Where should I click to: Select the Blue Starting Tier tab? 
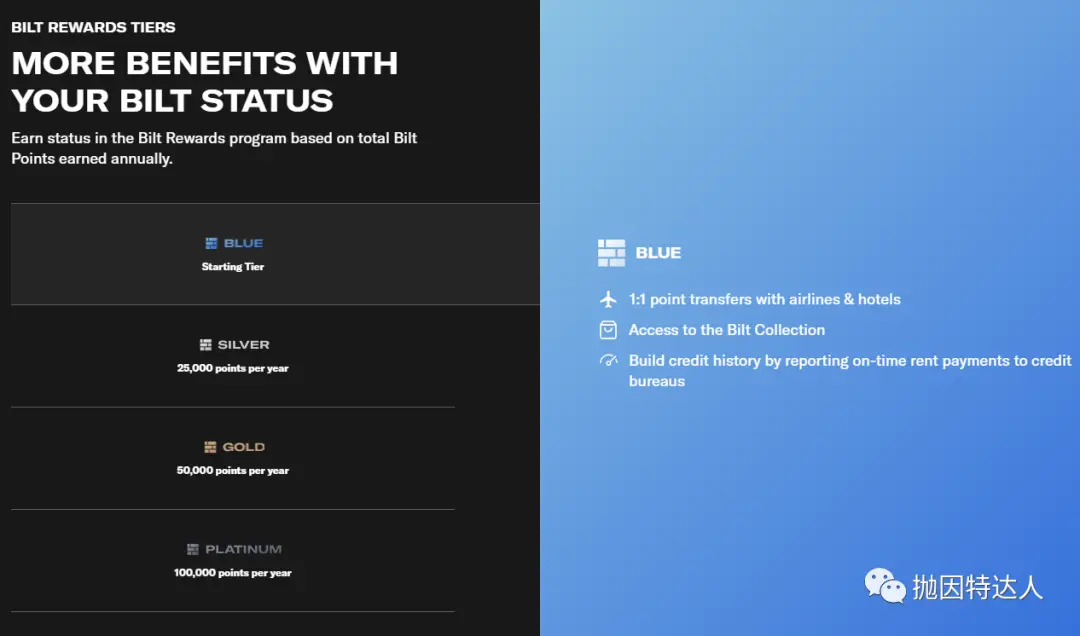click(233, 255)
